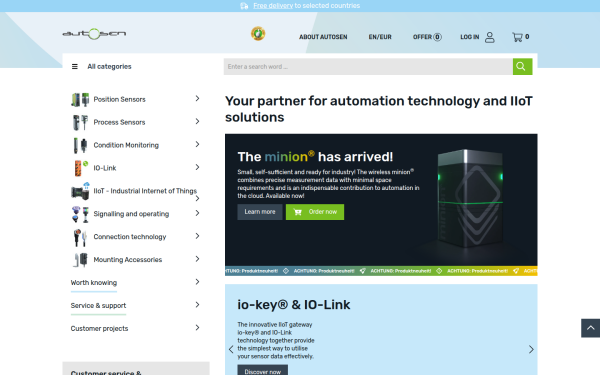Expand the Service & support chevron
Screen dimensions: 600x375
pos(197,305)
